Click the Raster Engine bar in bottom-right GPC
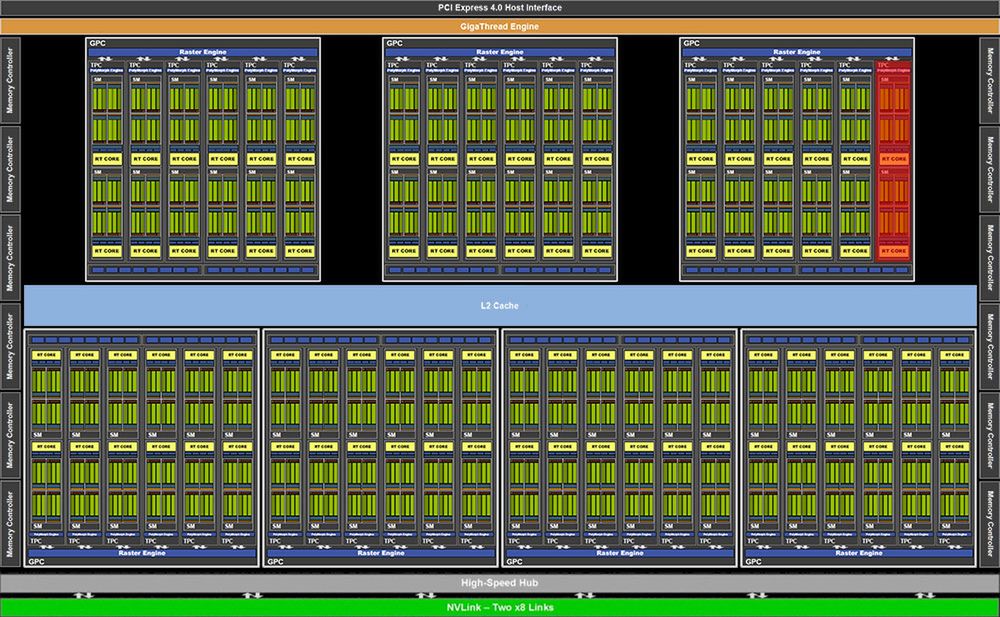 858,553
